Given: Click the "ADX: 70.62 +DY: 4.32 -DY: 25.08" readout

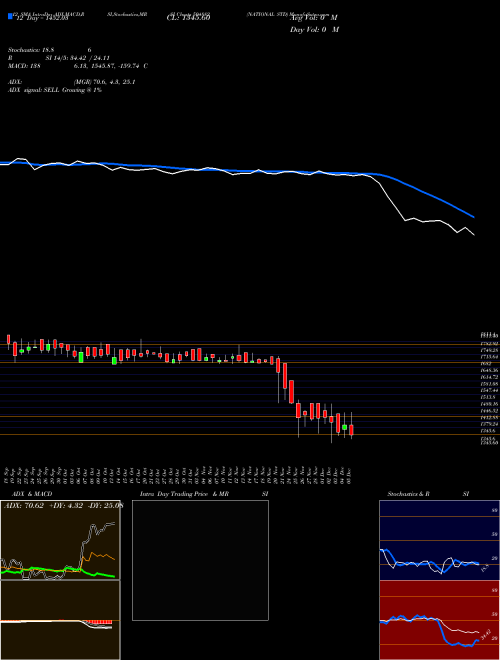Looking at the screenshot, I should [63, 505].
